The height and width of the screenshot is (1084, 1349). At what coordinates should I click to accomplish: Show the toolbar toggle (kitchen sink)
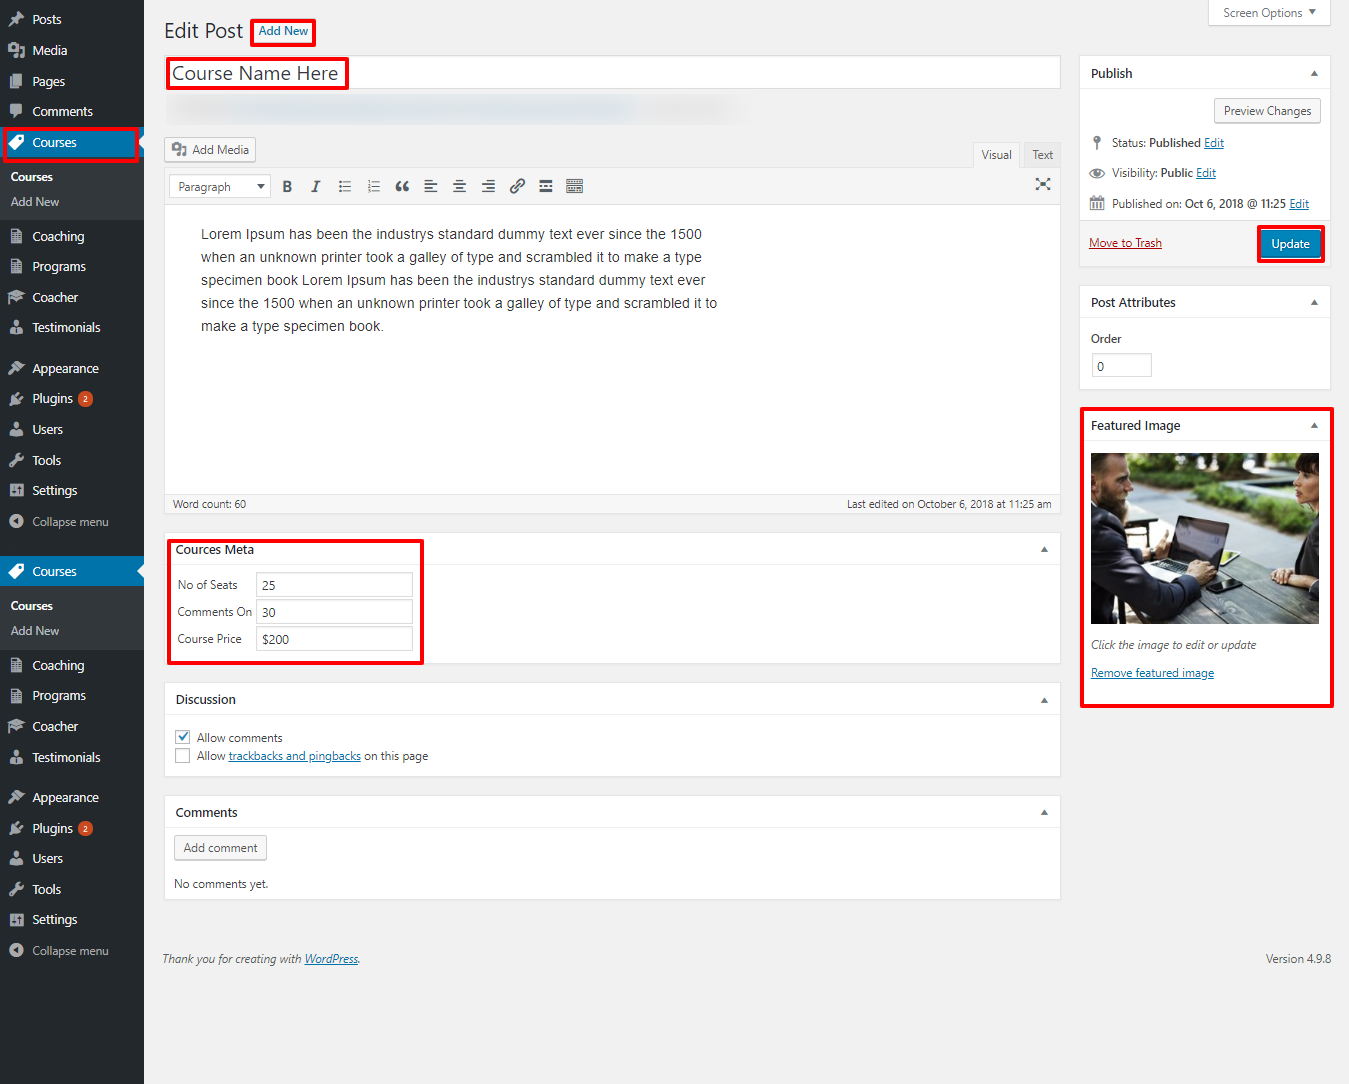574,187
